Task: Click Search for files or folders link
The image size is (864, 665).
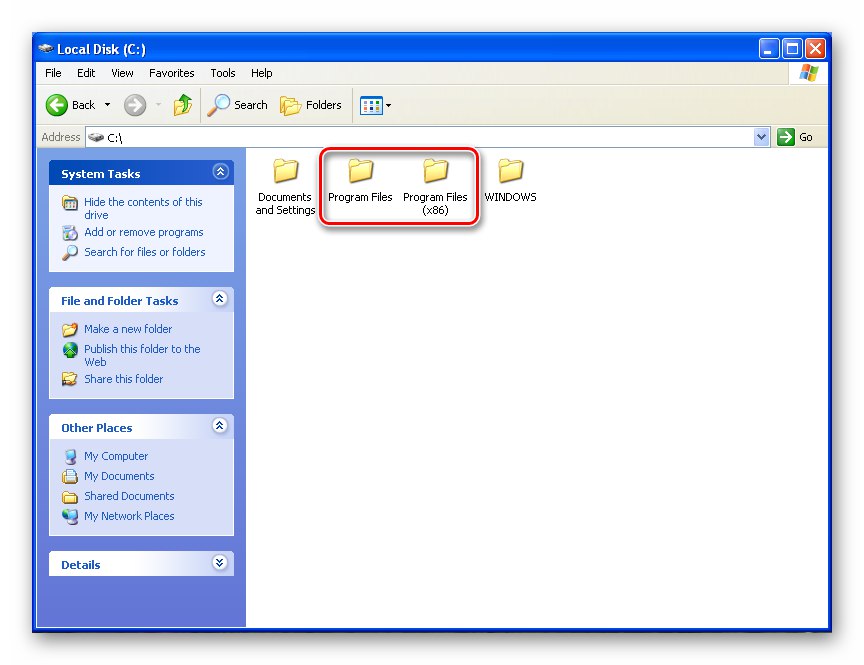Action: tap(144, 252)
